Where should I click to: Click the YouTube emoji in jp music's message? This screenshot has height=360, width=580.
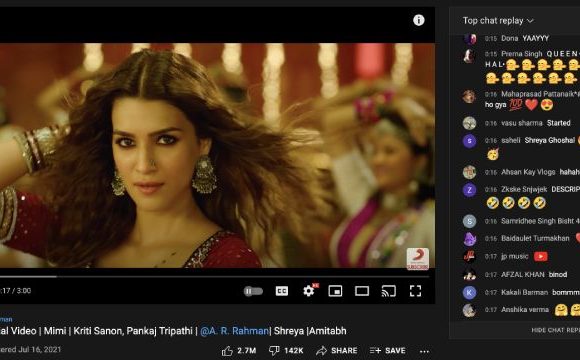point(540,256)
